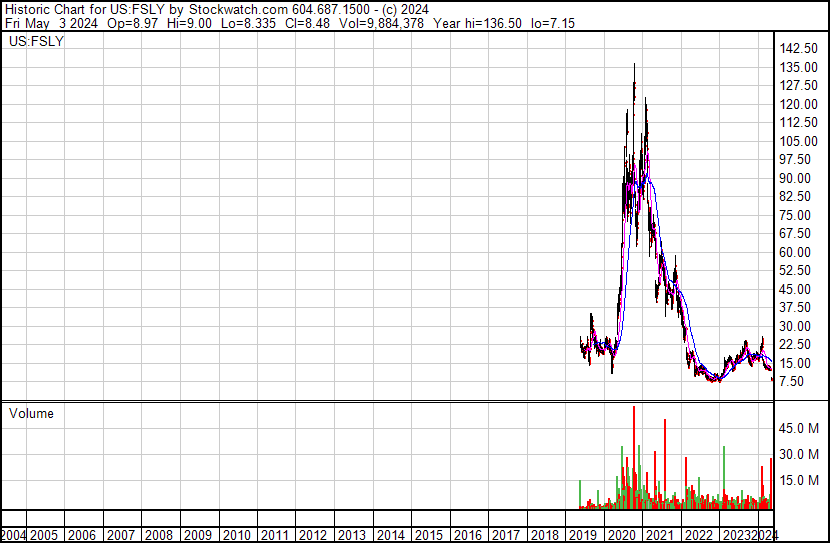This screenshot has width=830, height=543.
Task: Click the chart title 'Historic Chart for US:FSLY'
Action: 85,10
